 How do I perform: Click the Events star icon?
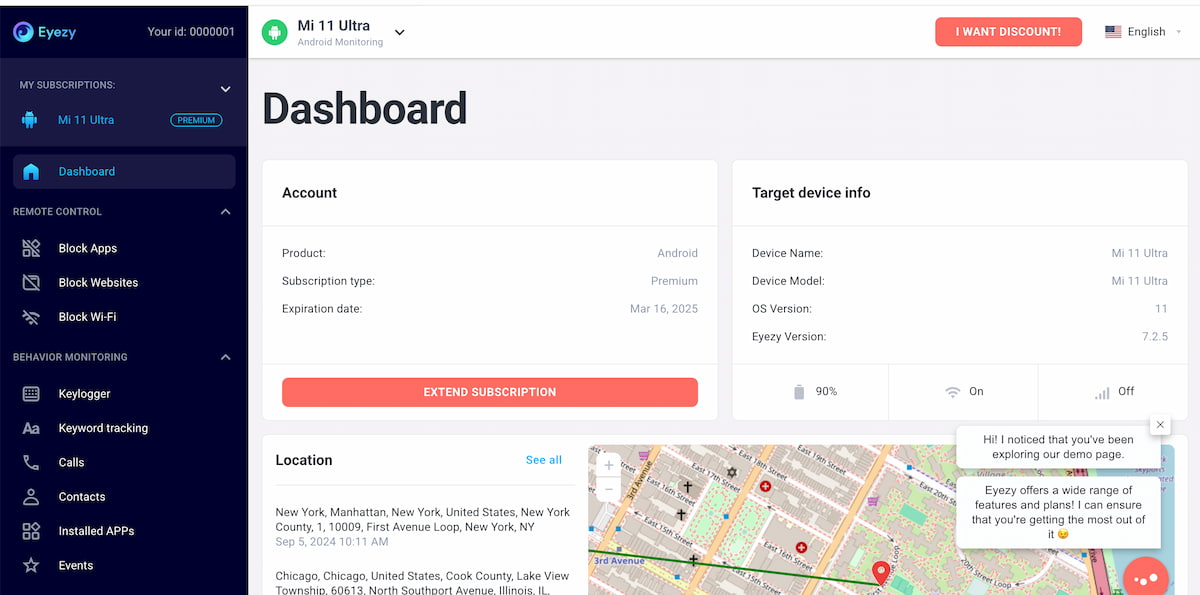click(31, 565)
